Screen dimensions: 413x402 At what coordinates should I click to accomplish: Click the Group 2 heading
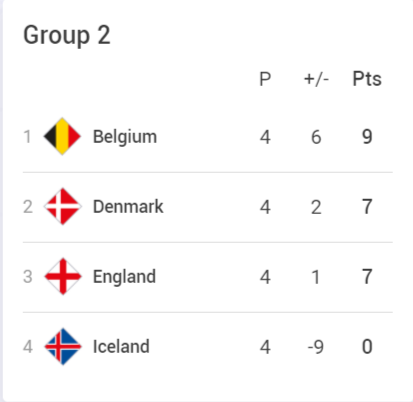click(x=67, y=35)
